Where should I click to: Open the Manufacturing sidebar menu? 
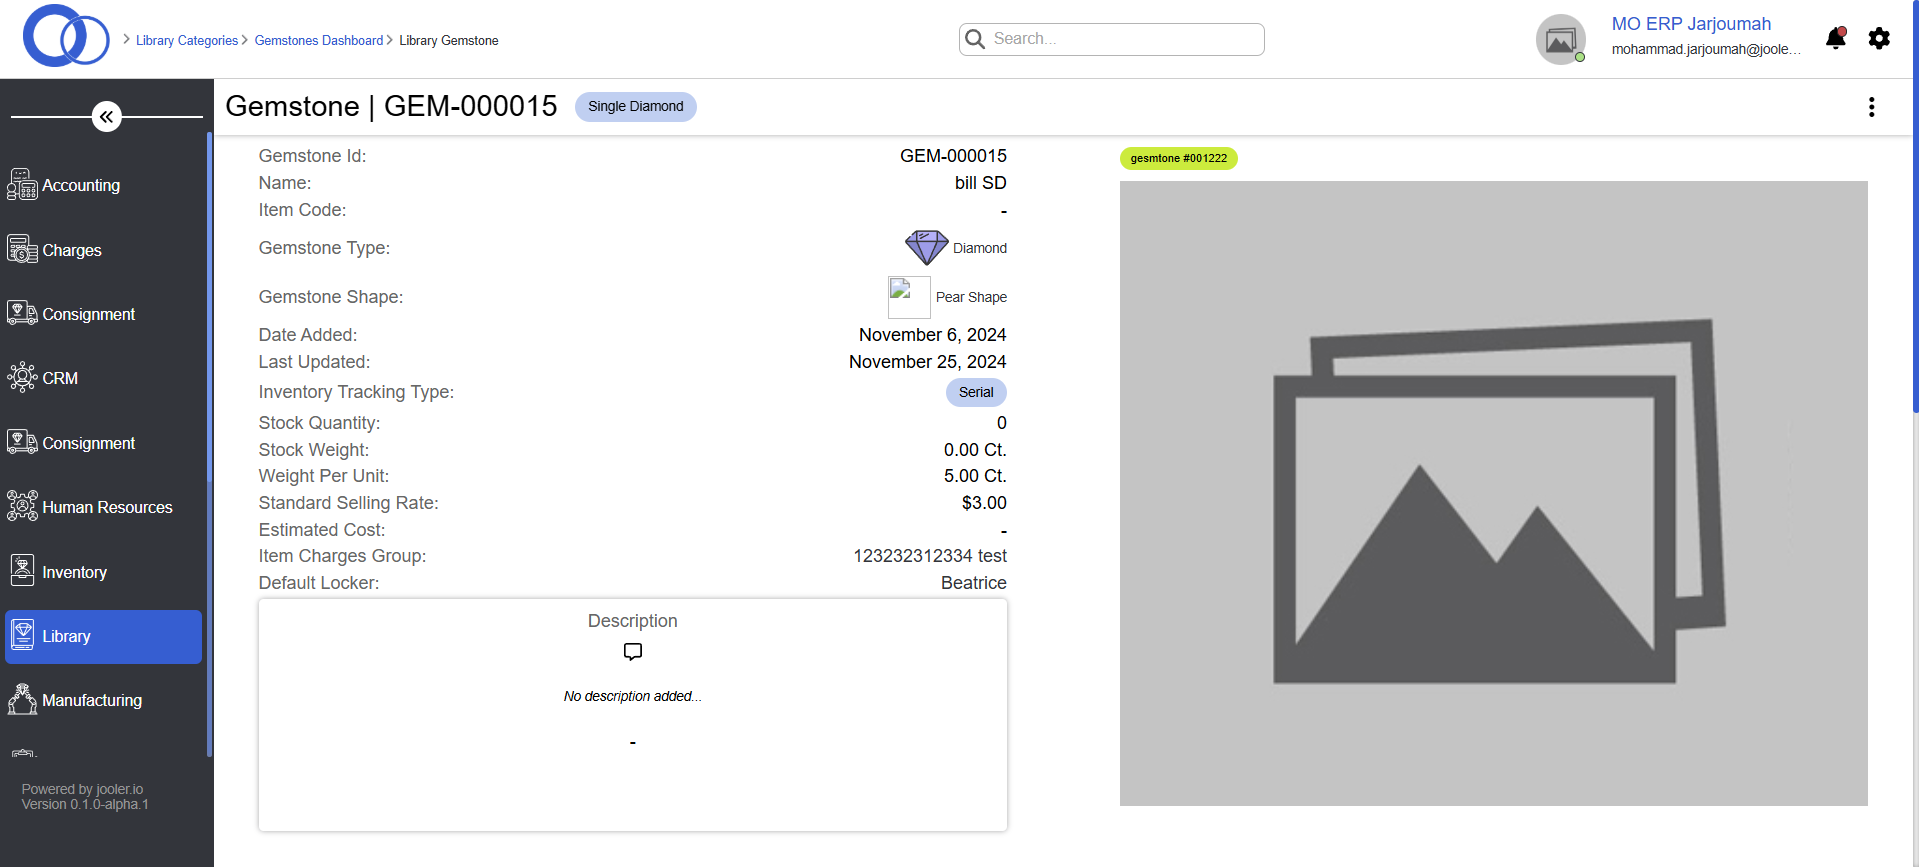[91, 700]
